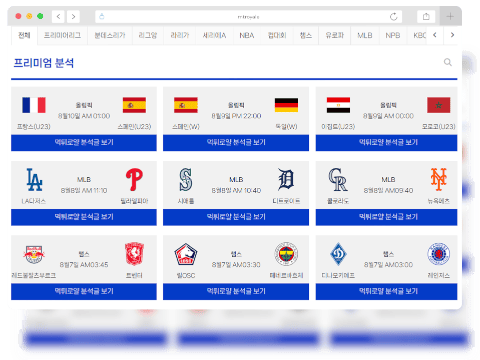Click Spain flag in Spain-Germany card
Viewport: 480px width, 360px height.
186,105
